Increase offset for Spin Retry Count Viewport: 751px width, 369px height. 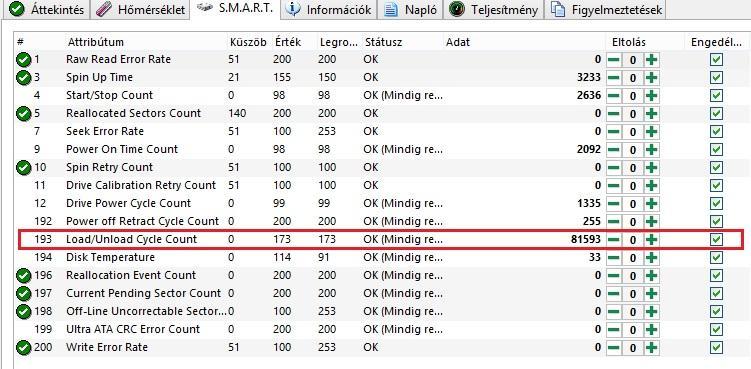tap(650, 168)
